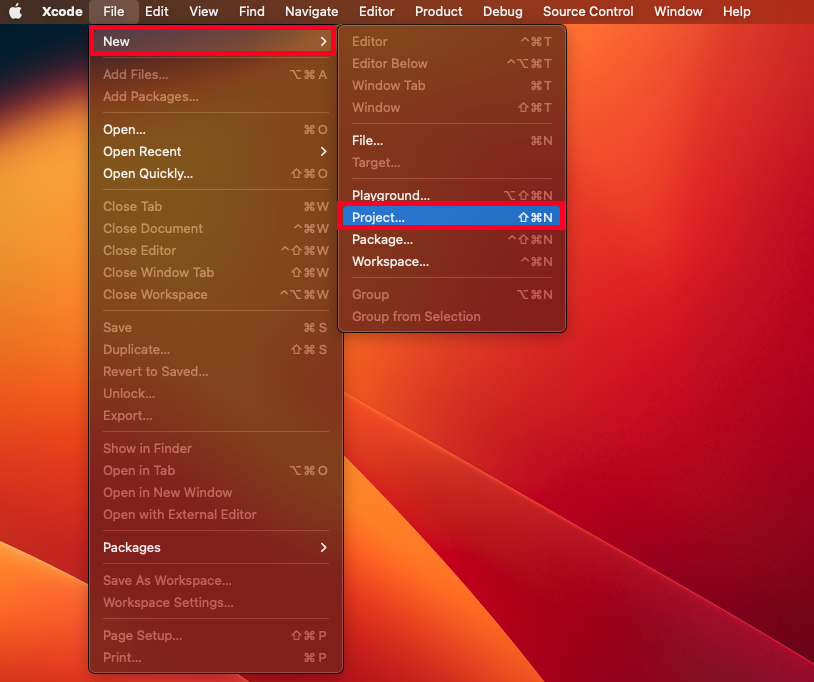Expand the New submenu

(x=213, y=42)
